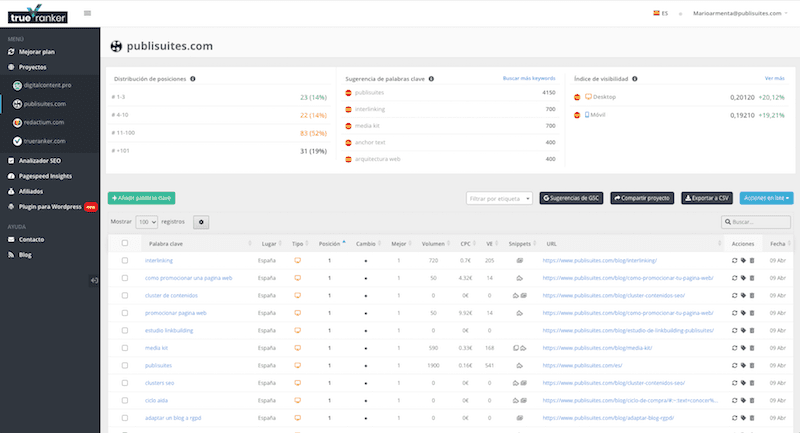Collapse the sidebar with arrow icon
This screenshot has height=433, width=800.
(94, 280)
